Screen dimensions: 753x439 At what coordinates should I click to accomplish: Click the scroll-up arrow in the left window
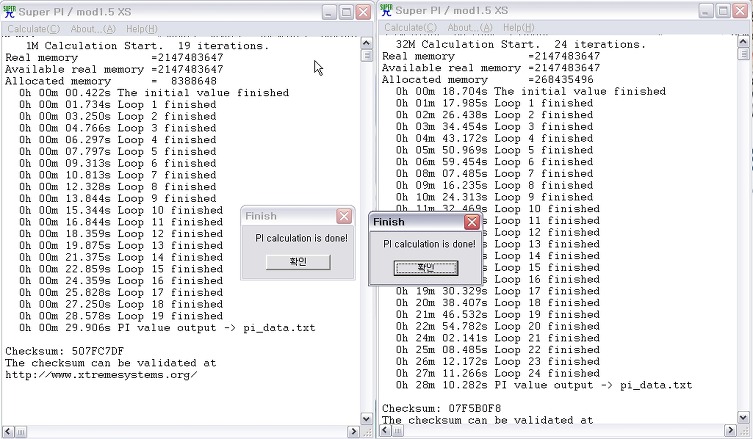(x=366, y=43)
